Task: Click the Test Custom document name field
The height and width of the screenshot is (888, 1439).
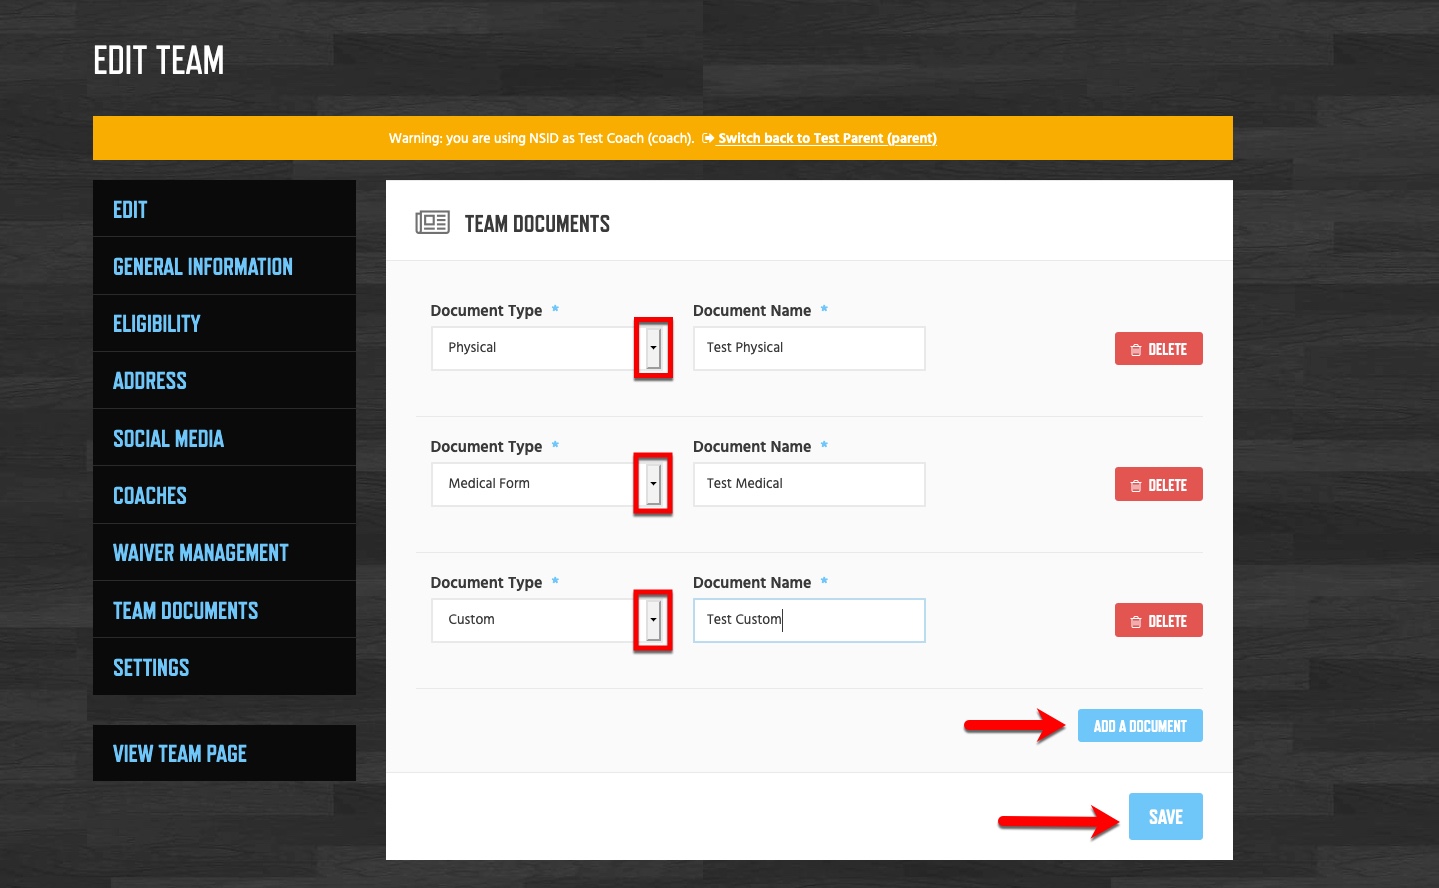Action: tap(809, 620)
